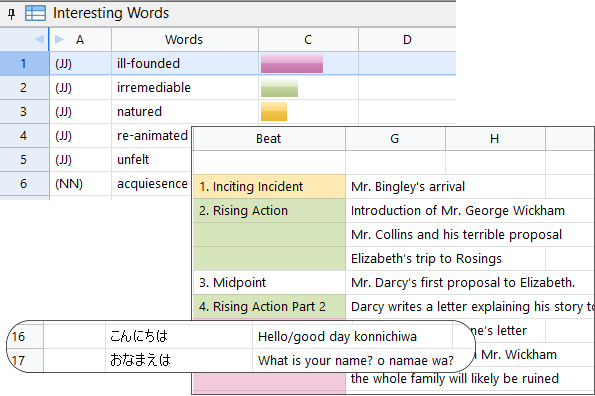Click the cell 'unfelt'
595x396 pixels.
[x=152, y=159]
